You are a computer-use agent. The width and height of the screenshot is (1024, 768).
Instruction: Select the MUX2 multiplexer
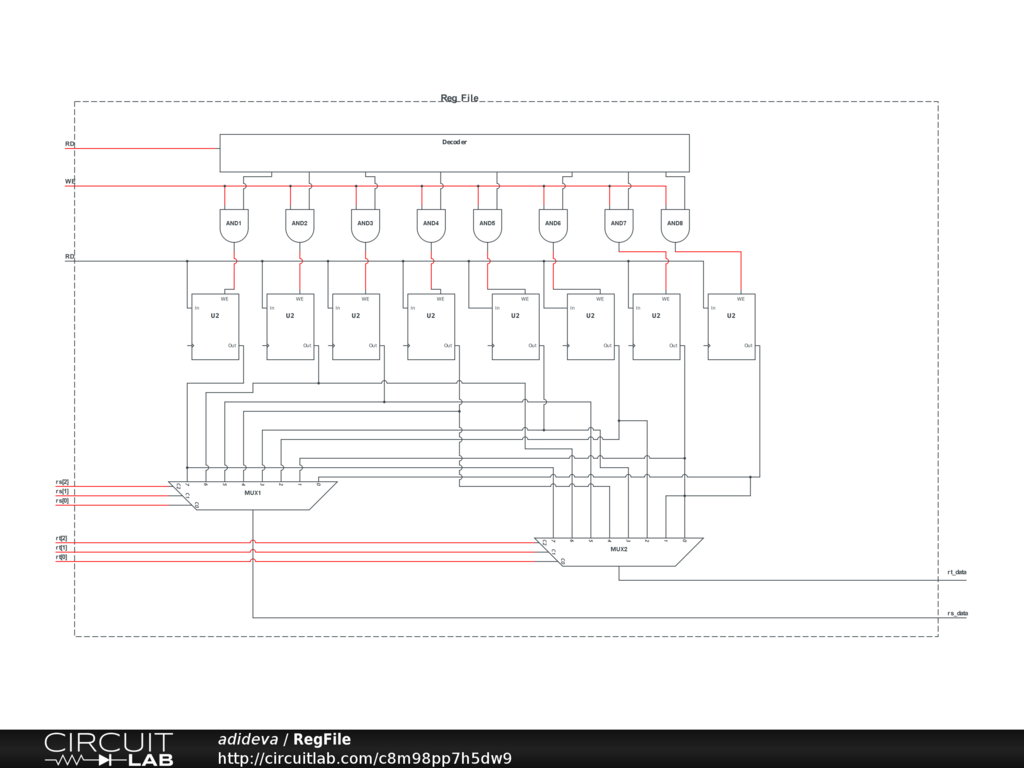coord(619,551)
